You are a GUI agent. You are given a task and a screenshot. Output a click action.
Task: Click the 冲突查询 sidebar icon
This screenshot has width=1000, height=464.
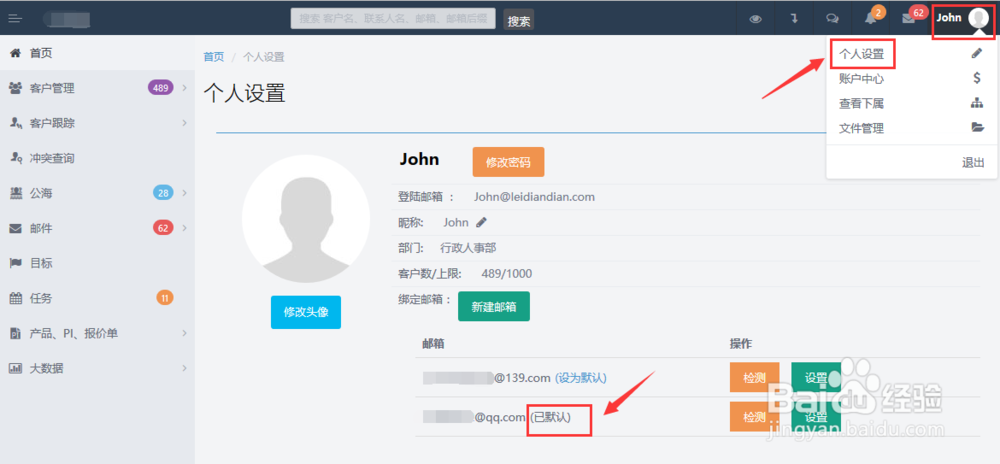(15, 158)
